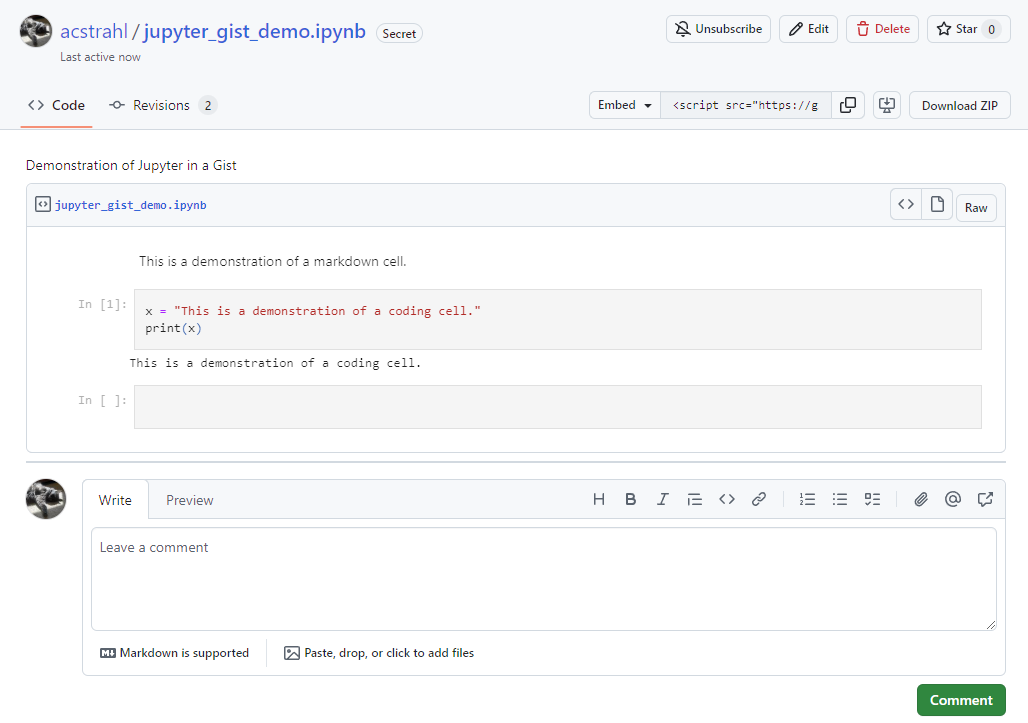Add a numbered list
The image size is (1028, 723).
point(808,499)
